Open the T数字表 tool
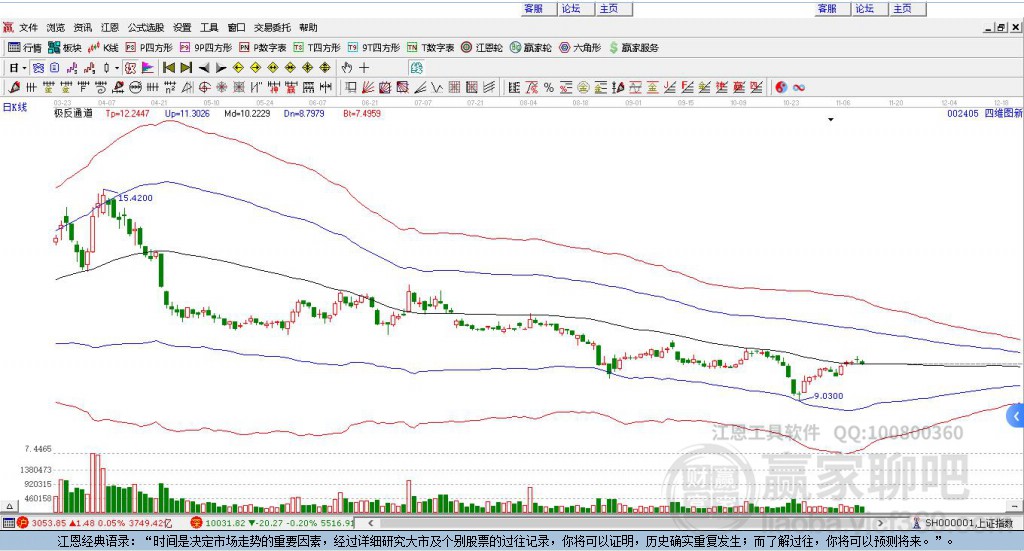Viewport: 1024px width, 551px height. click(x=430, y=48)
